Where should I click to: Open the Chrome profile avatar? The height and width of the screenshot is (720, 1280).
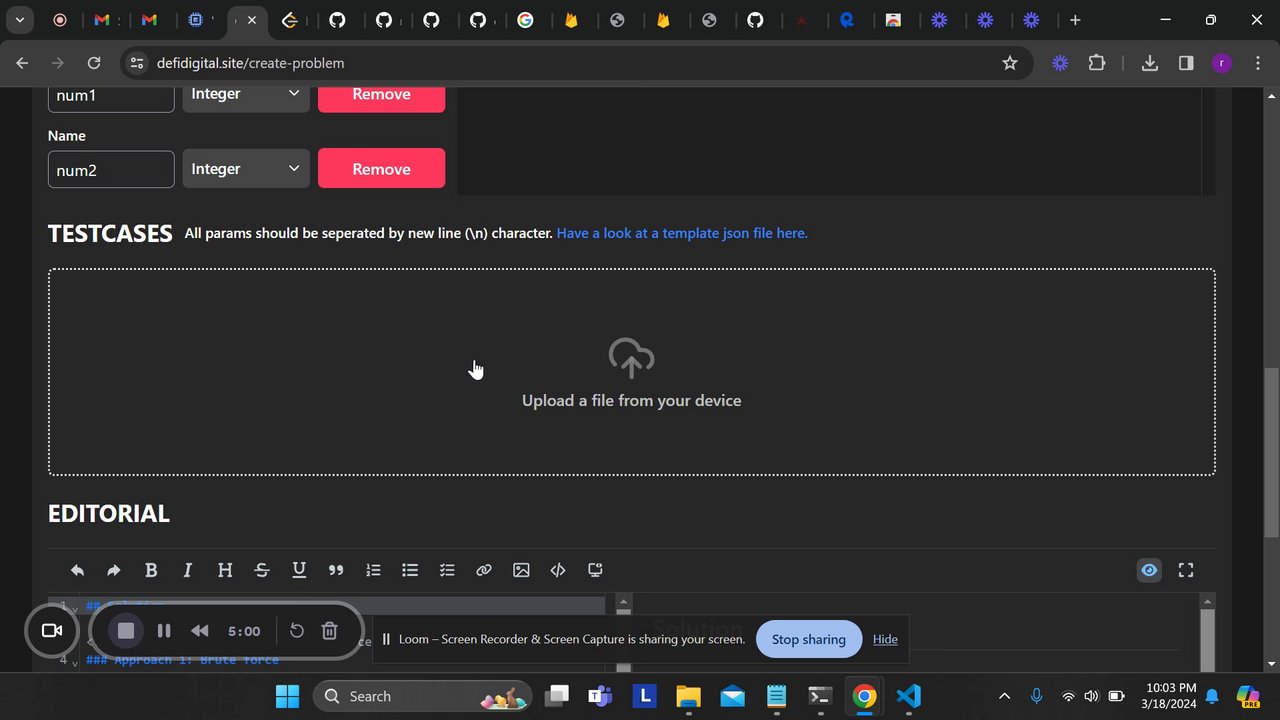pos(1221,63)
